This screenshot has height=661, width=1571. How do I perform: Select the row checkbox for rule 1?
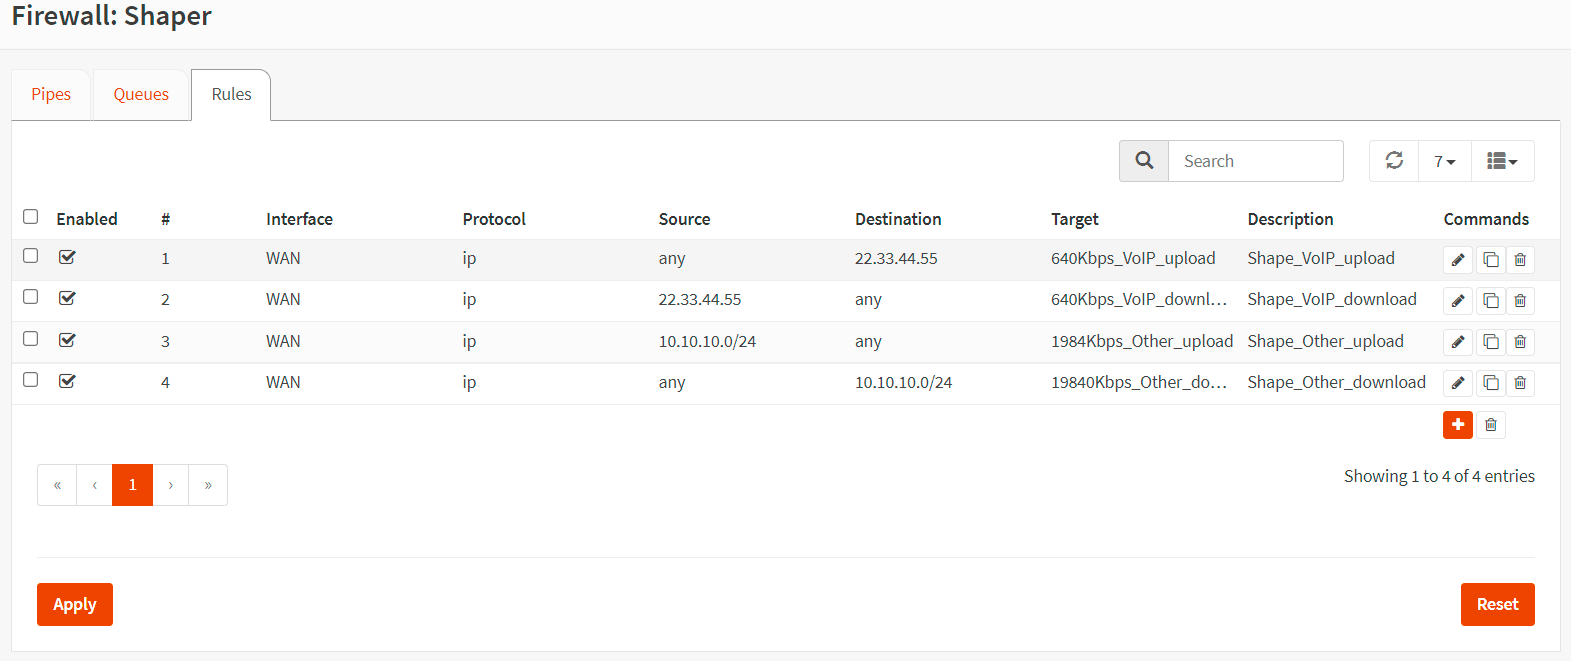[31, 256]
